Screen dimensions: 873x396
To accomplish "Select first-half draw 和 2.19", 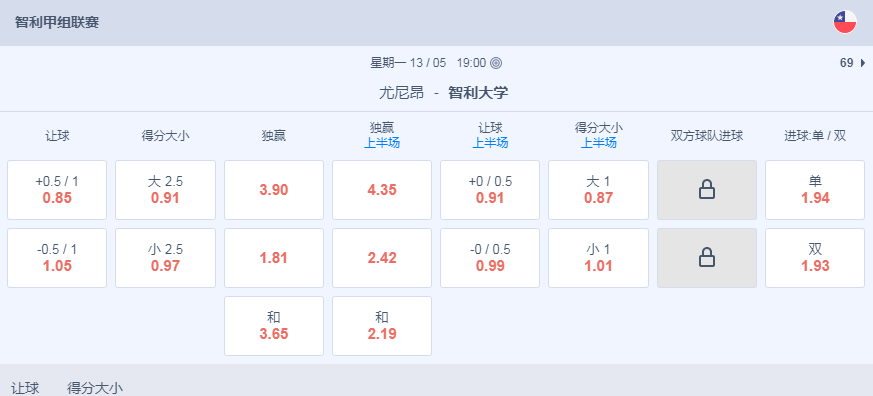I will (382, 326).
